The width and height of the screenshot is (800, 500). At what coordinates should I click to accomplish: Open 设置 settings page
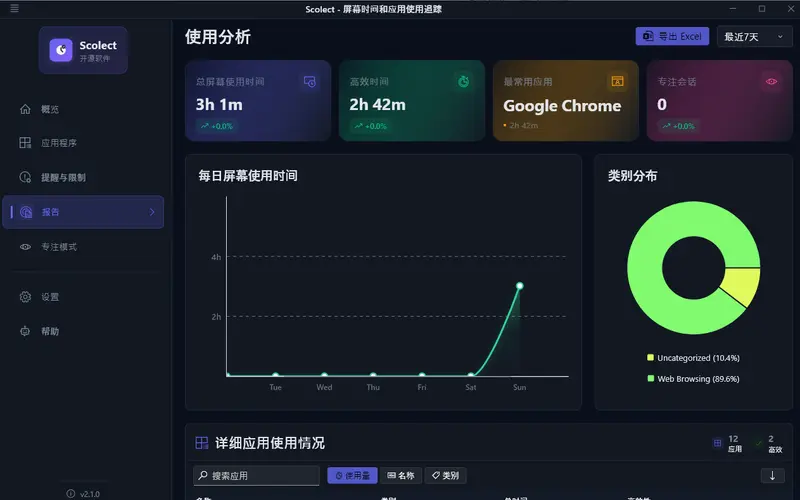click(83, 297)
